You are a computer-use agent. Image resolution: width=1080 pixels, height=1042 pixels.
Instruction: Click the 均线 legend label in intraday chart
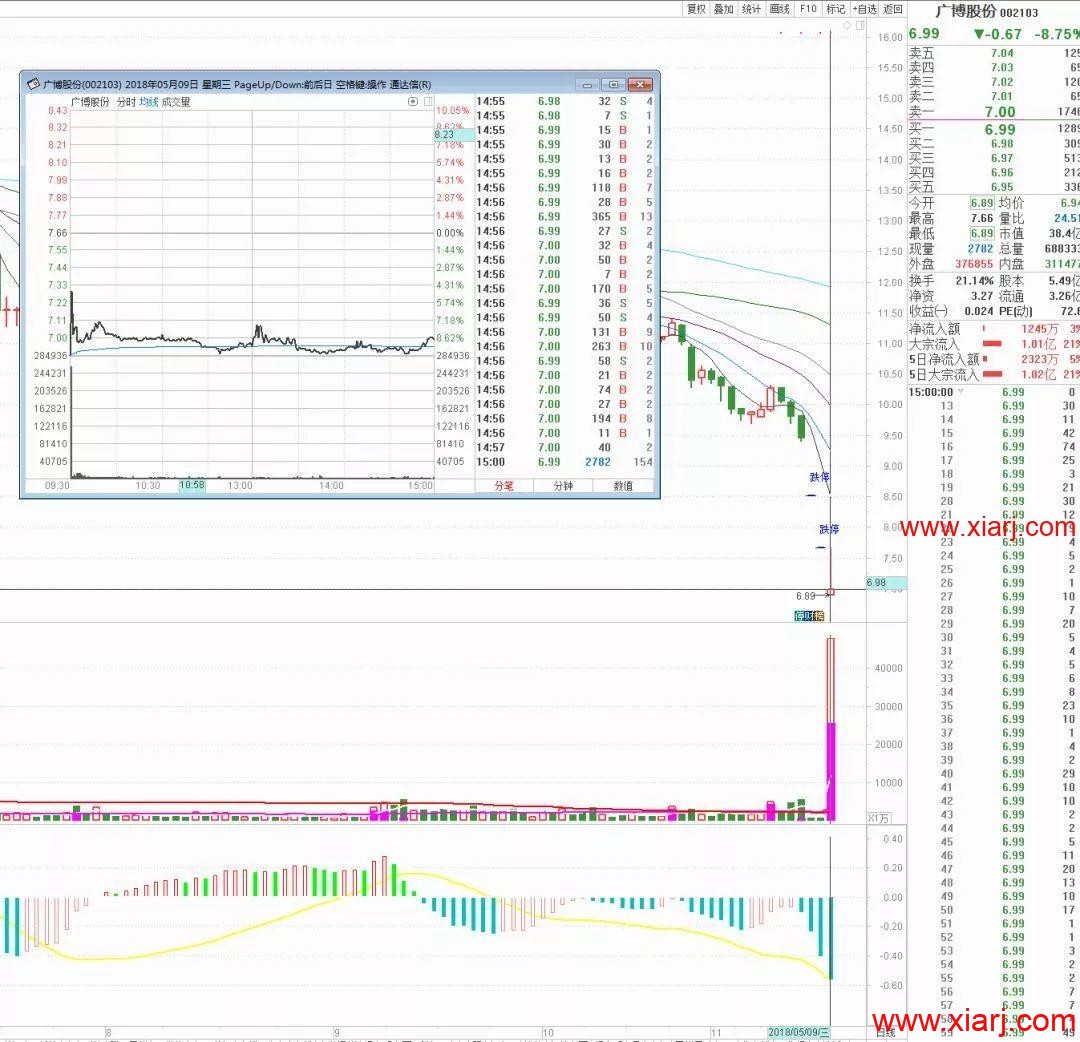(x=149, y=102)
